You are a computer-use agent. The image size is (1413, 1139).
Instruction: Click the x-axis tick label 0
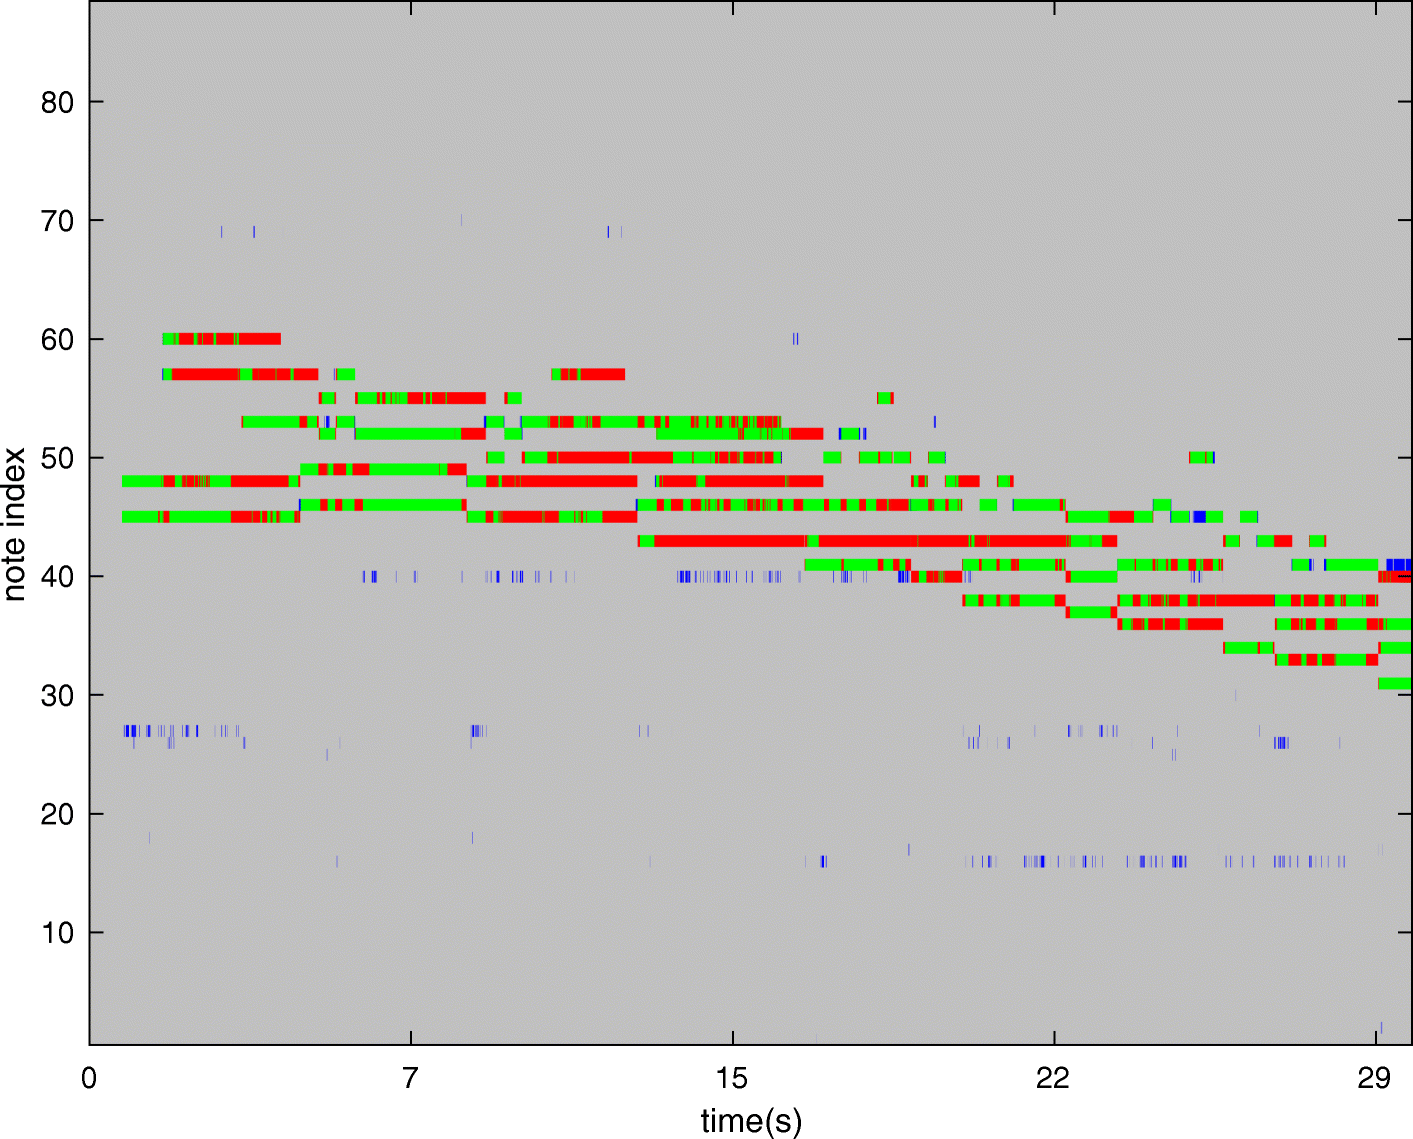coord(89,1078)
